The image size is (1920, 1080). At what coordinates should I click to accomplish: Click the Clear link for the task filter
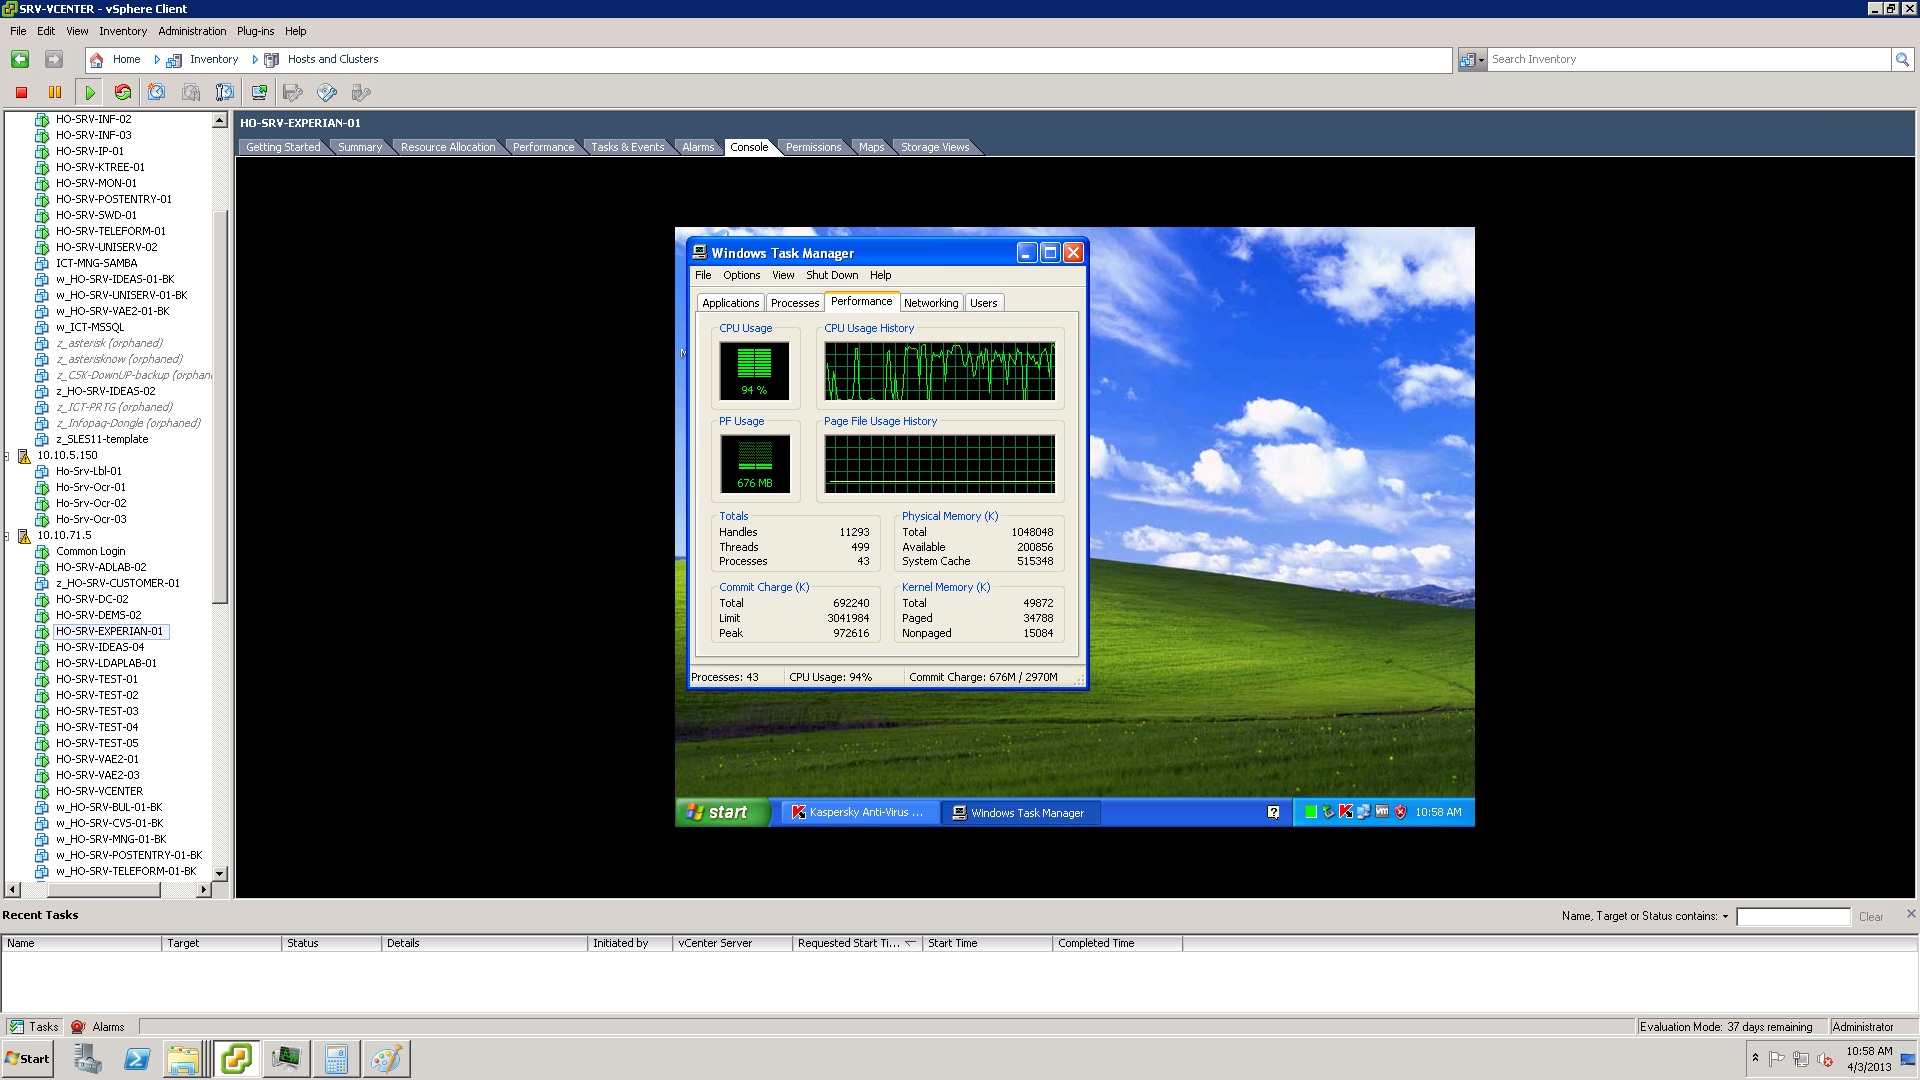tap(1871, 916)
